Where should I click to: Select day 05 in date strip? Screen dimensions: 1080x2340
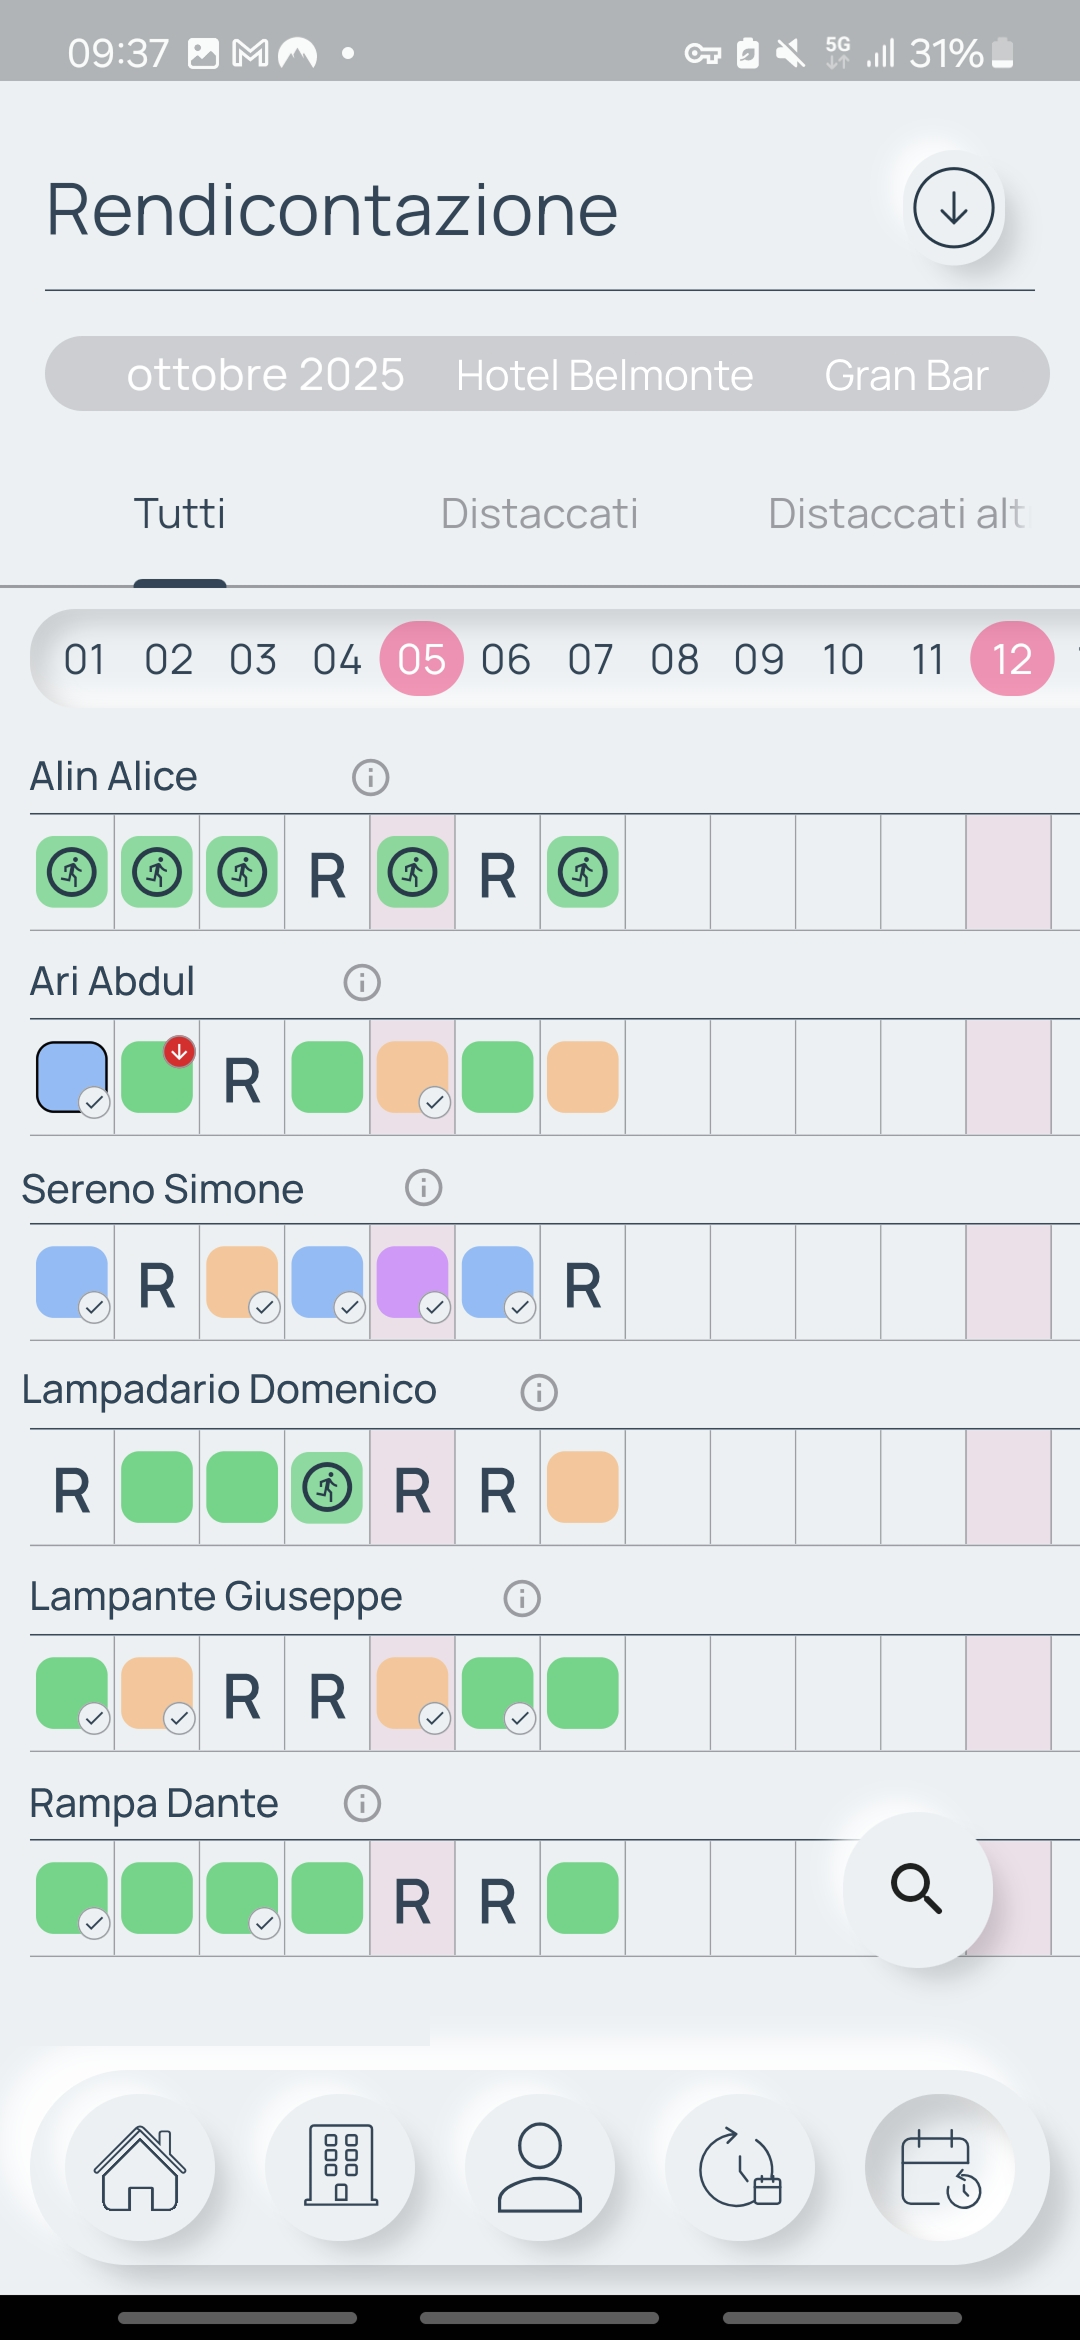(x=421, y=659)
